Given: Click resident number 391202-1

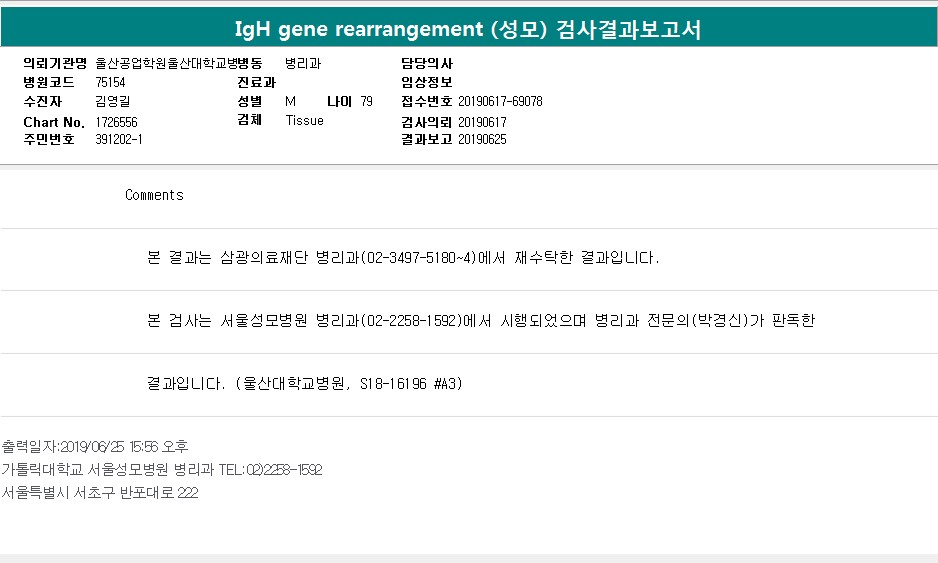Looking at the screenshot, I should click(x=119, y=139).
